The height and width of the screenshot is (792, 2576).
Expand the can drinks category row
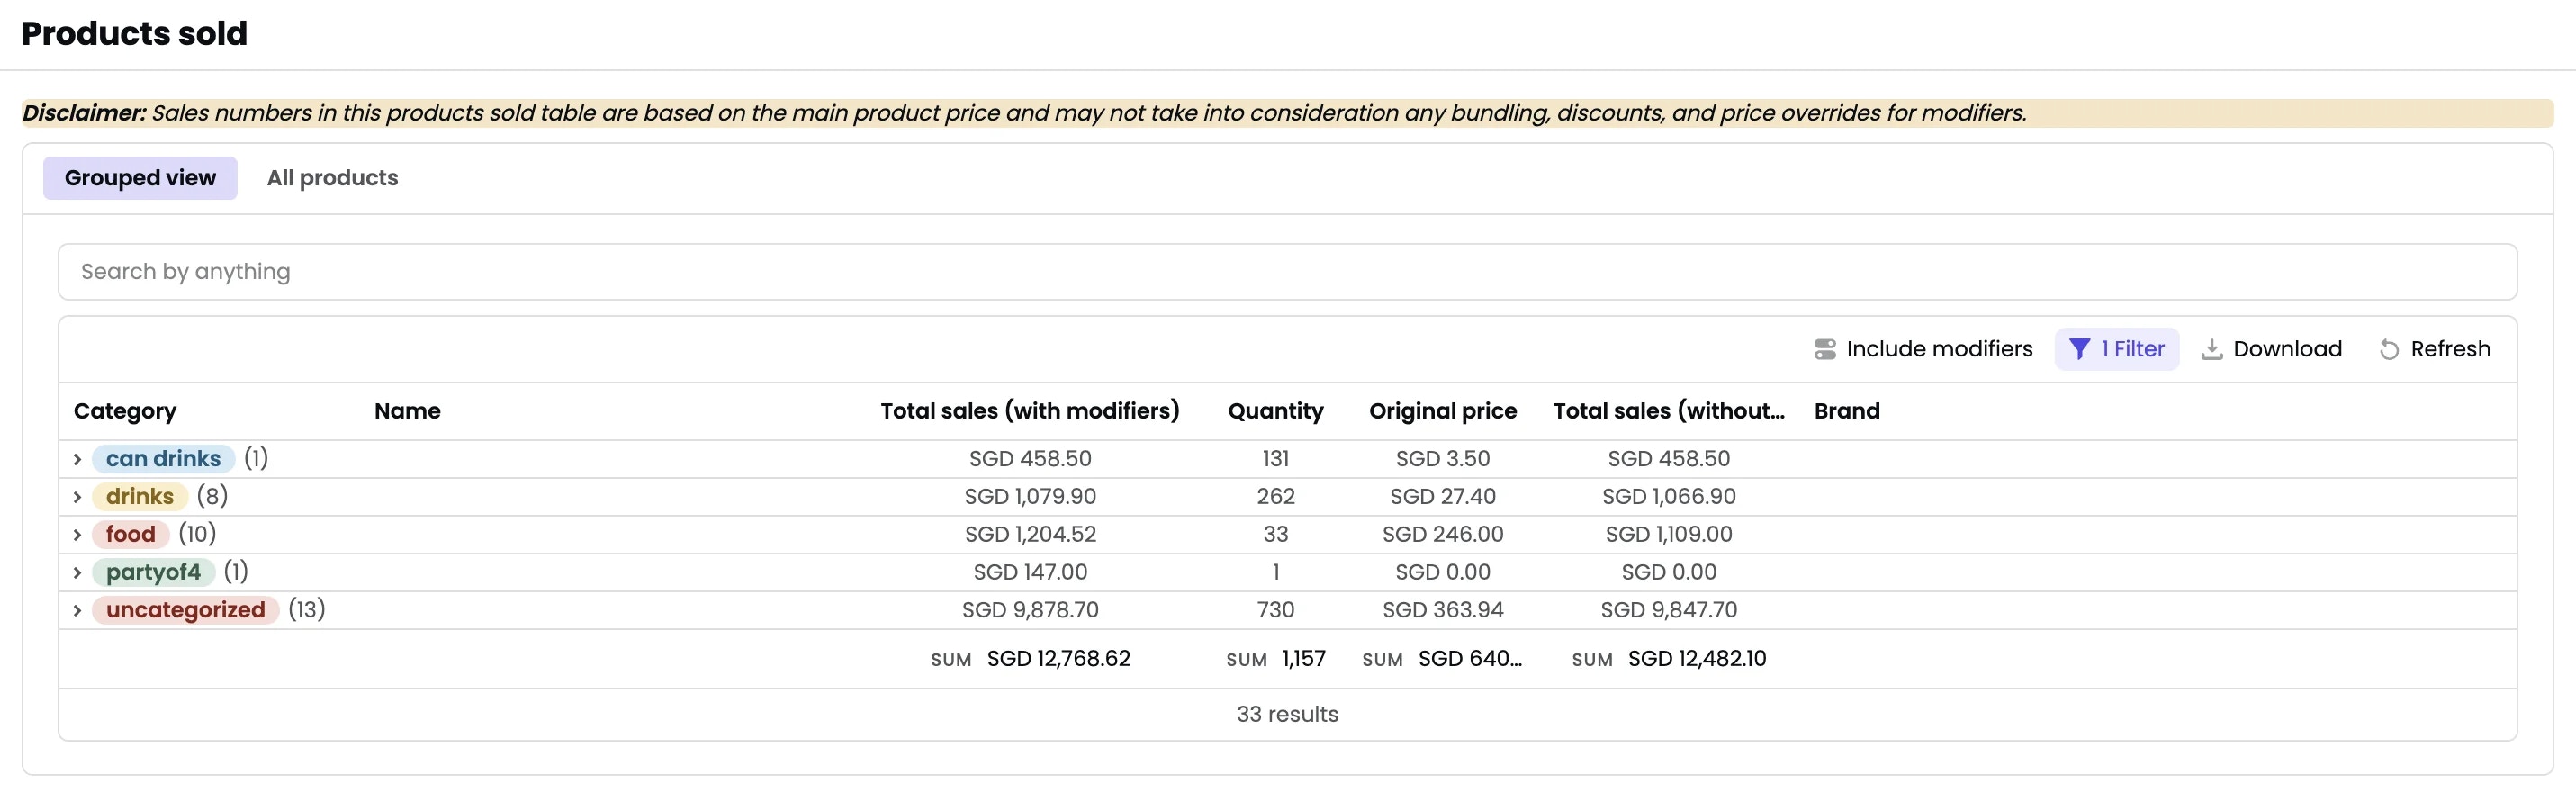(77, 458)
